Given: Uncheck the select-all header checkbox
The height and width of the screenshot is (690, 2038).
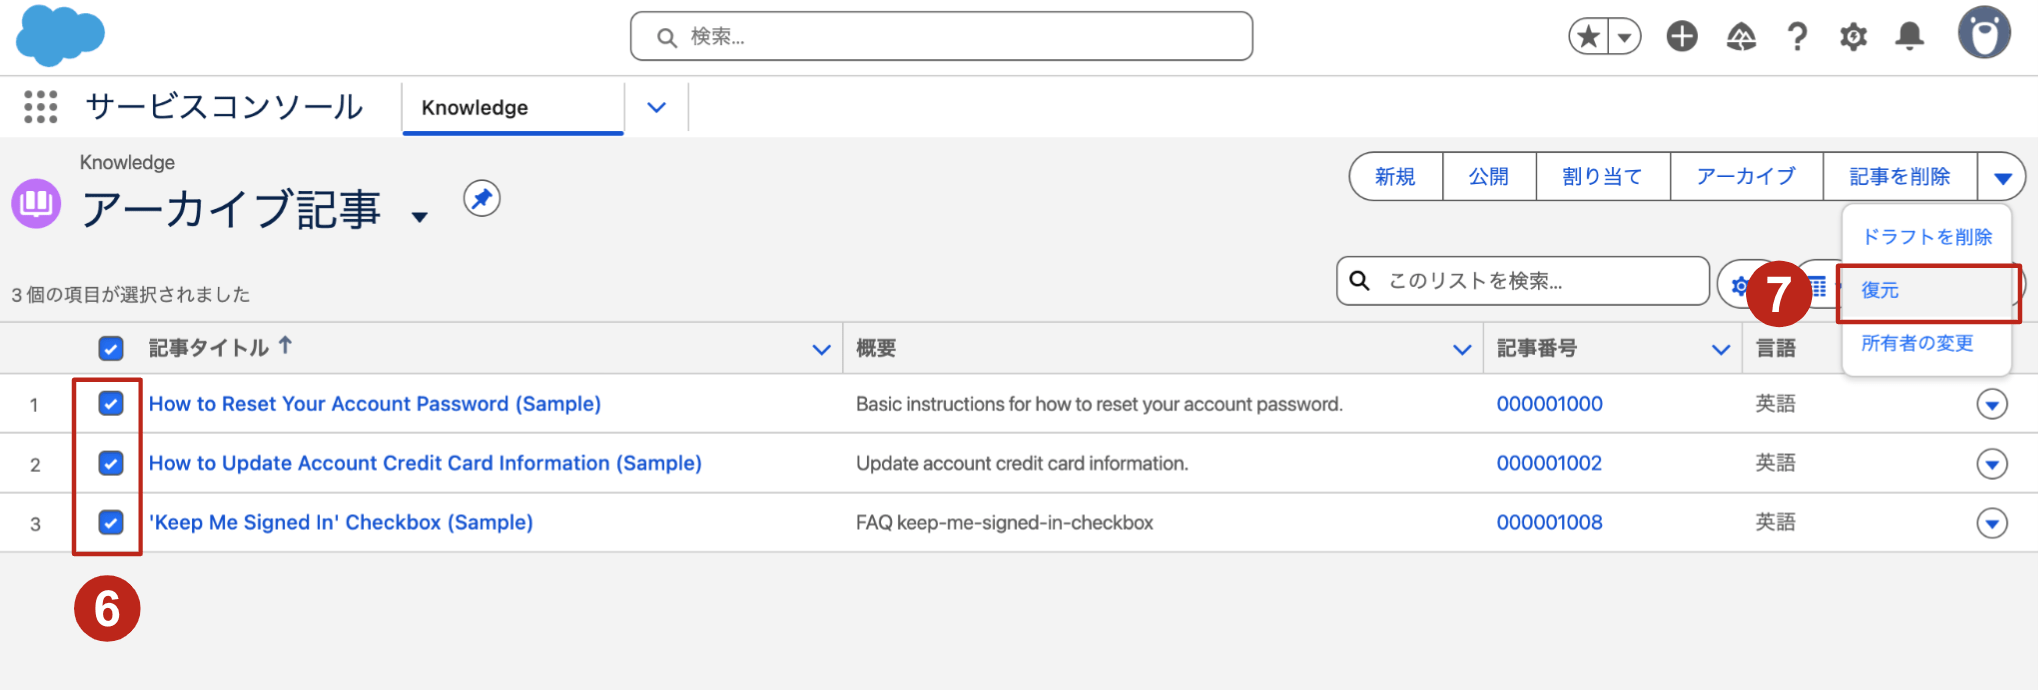Looking at the screenshot, I should pyautogui.click(x=111, y=348).
